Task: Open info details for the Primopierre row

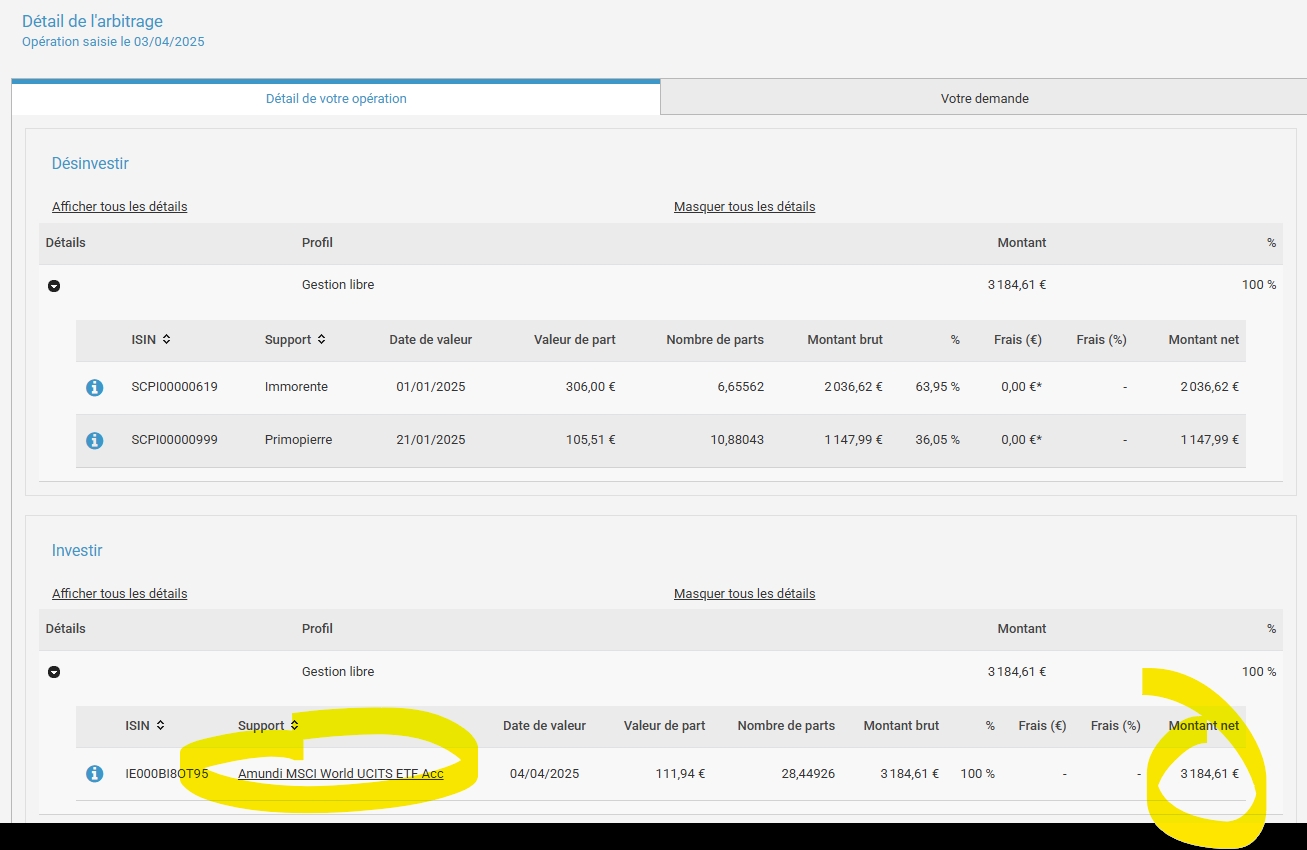Action: point(94,440)
